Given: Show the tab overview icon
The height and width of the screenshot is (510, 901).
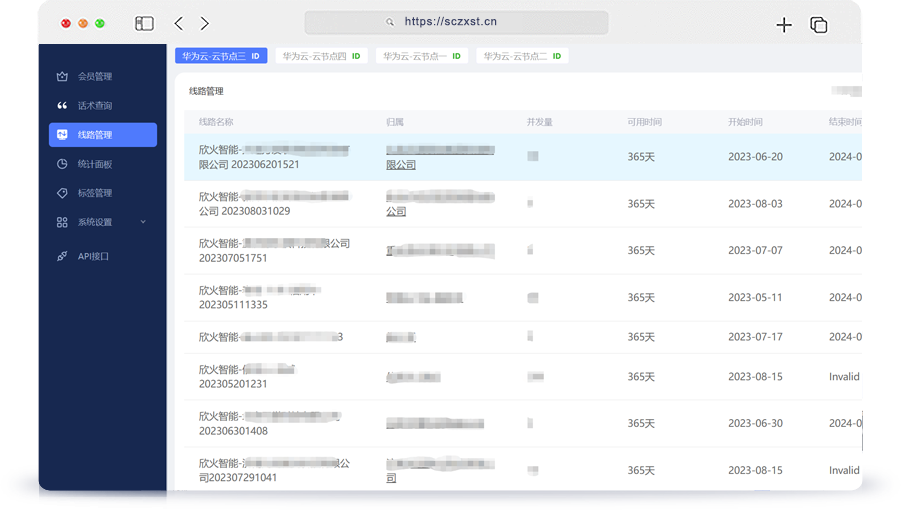Looking at the screenshot, I should pyautogui.click(x=818, y=25).
